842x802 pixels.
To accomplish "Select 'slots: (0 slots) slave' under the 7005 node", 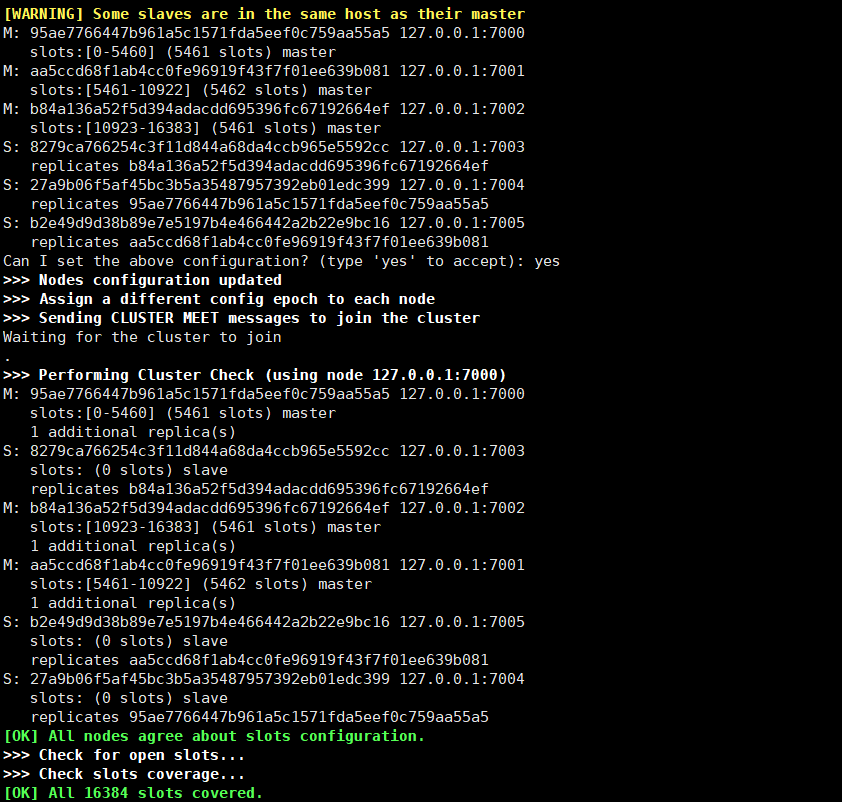I will pos(129,641).
